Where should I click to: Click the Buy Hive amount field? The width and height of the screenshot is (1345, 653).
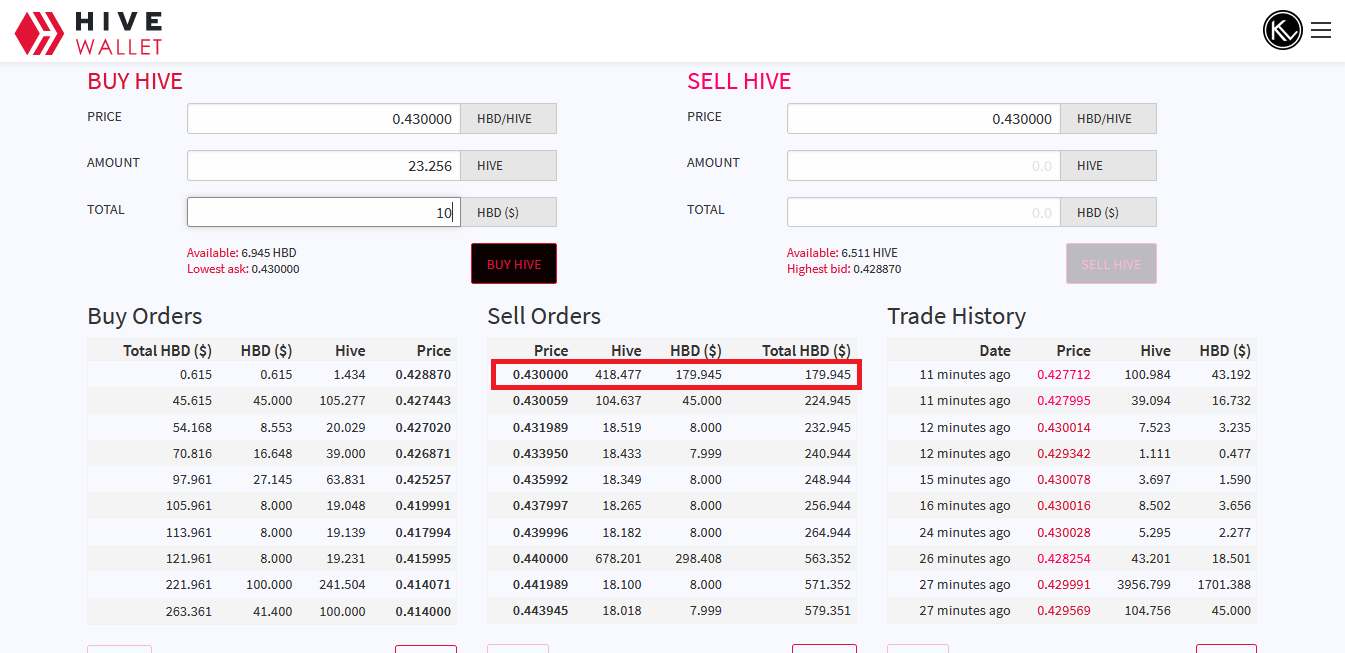pyautogui.click(x=323, y=166)
